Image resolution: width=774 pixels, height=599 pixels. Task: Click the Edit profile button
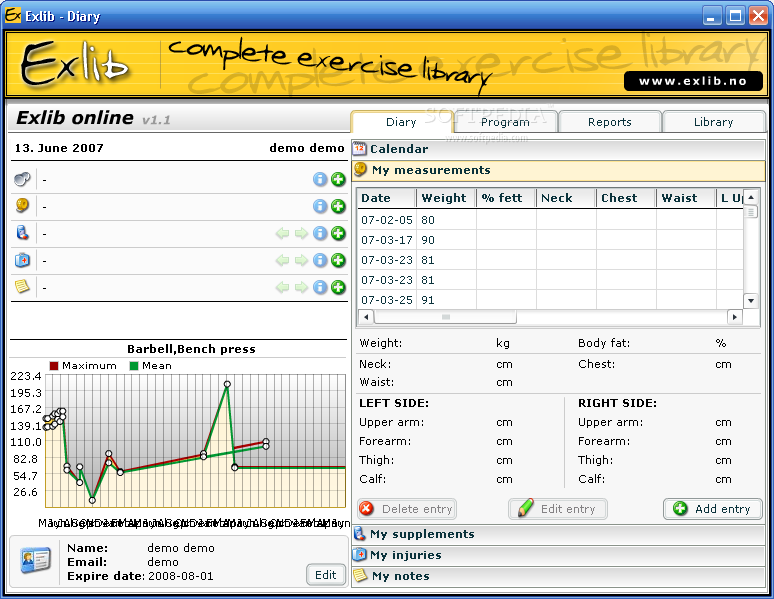pos(326,575)
